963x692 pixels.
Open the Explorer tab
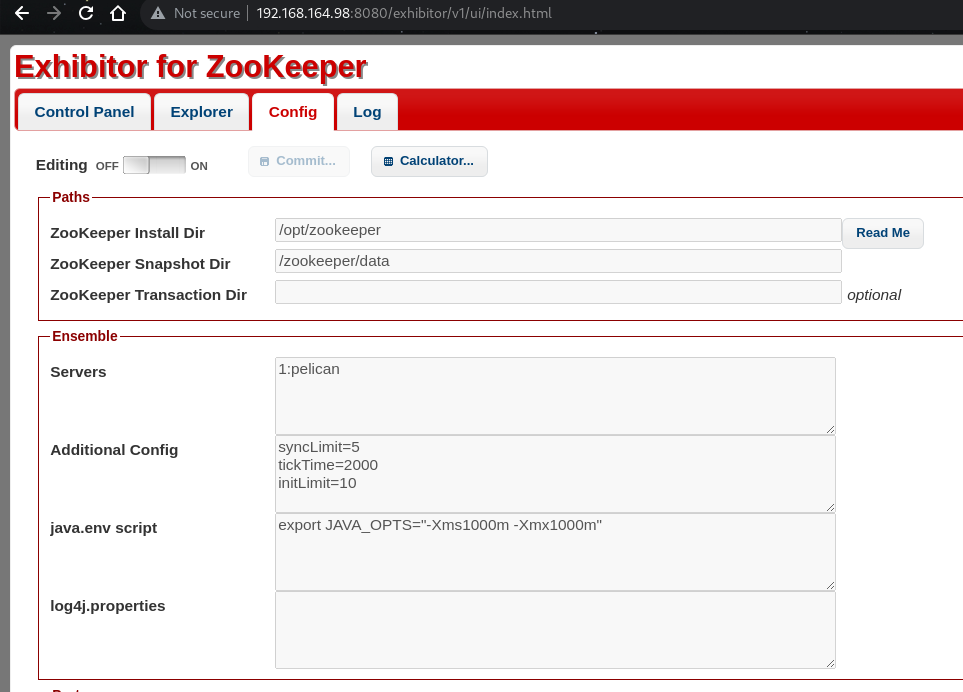click(x=201, y=112)
